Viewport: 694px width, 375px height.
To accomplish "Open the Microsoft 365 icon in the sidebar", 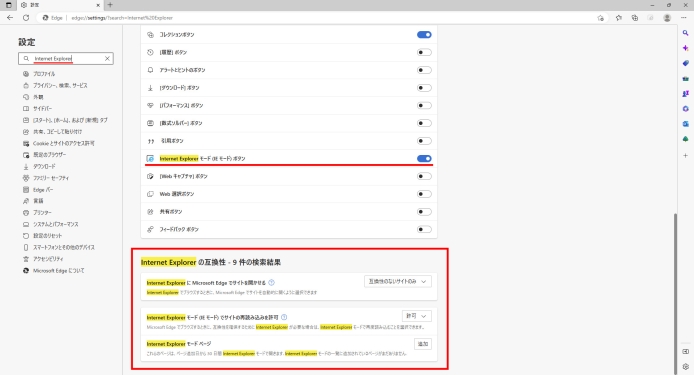I will [685, 108].
